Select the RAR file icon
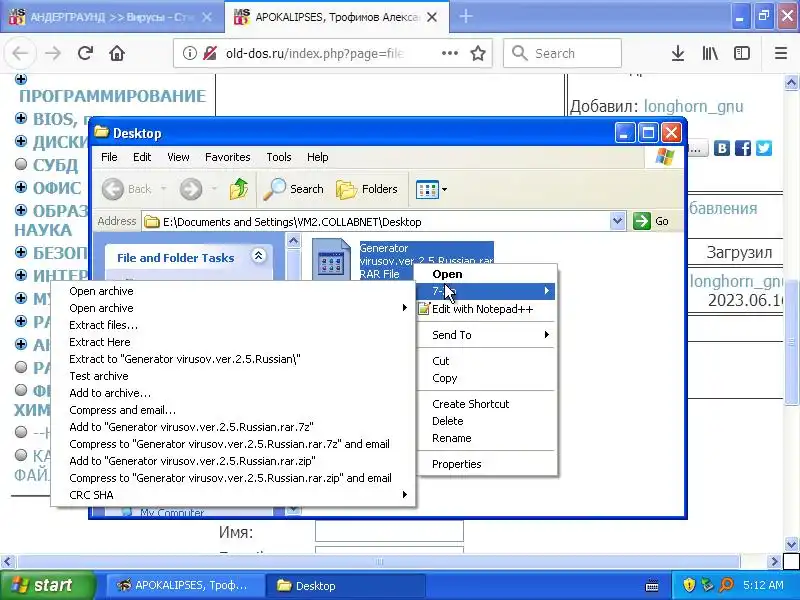Image resolution: width=800 pixels, height=600 pixels. click(x=331, y=259)
